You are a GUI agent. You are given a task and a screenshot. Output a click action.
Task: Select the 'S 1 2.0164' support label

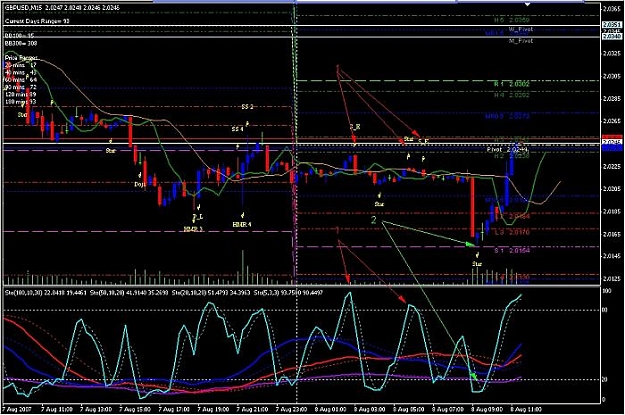512,250
